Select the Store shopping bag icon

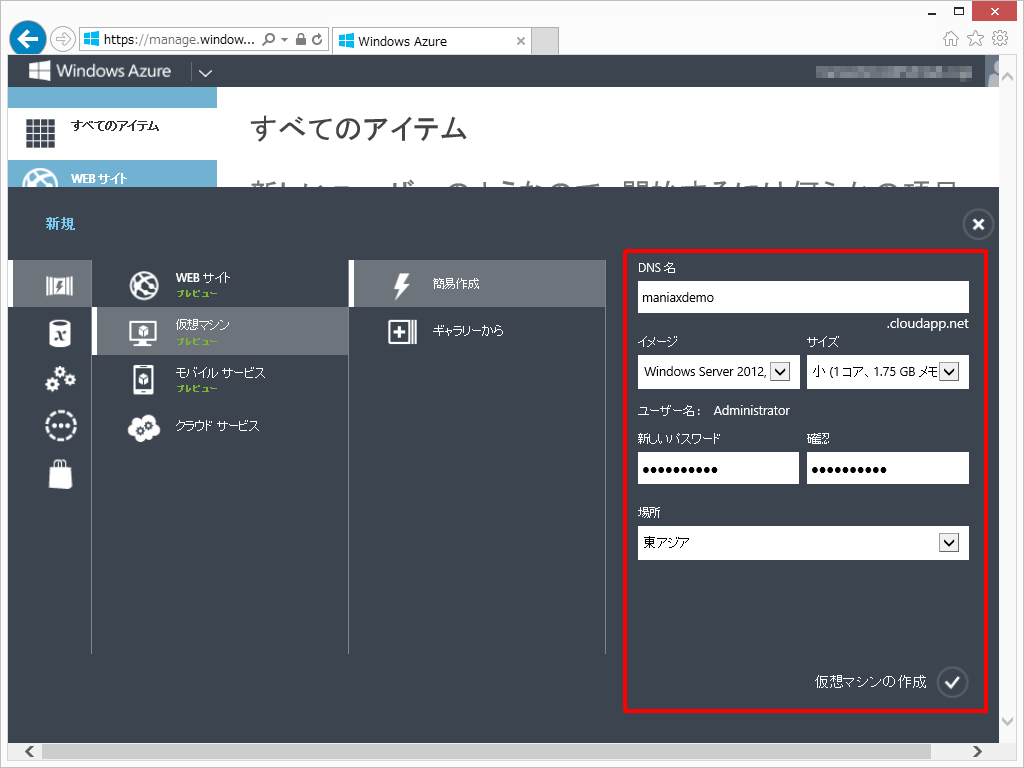click(x=60, y=473)
